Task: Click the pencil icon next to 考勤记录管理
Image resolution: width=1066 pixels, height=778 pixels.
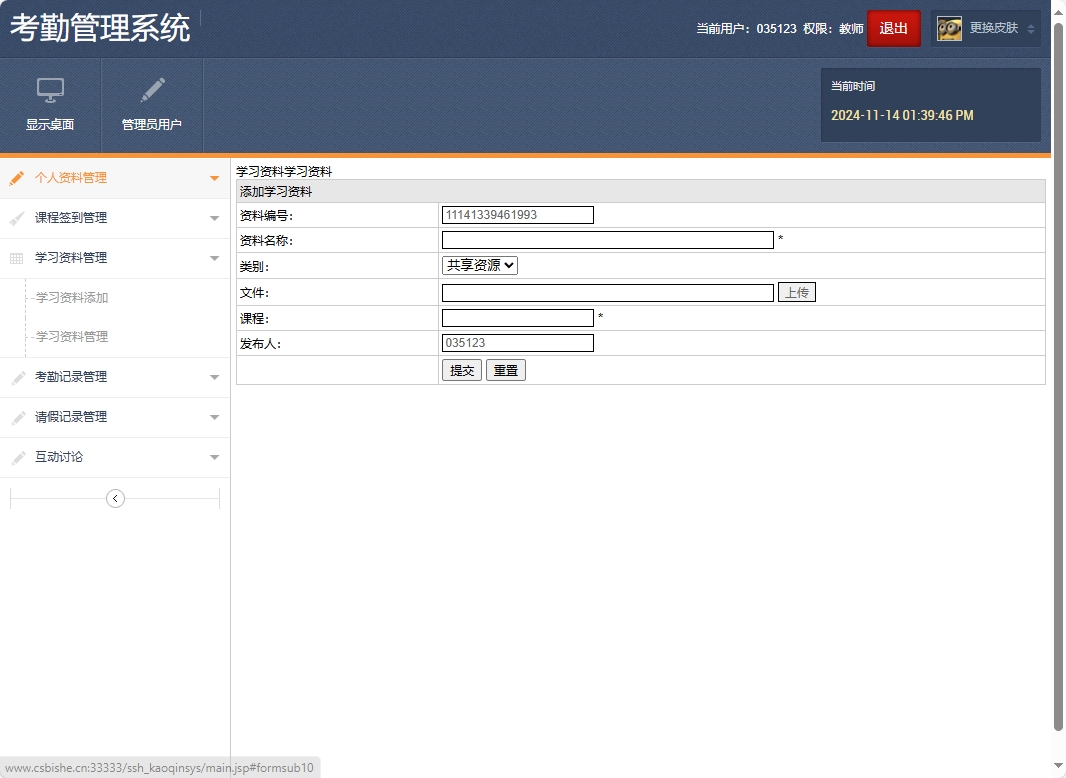Action: point(16,377)
